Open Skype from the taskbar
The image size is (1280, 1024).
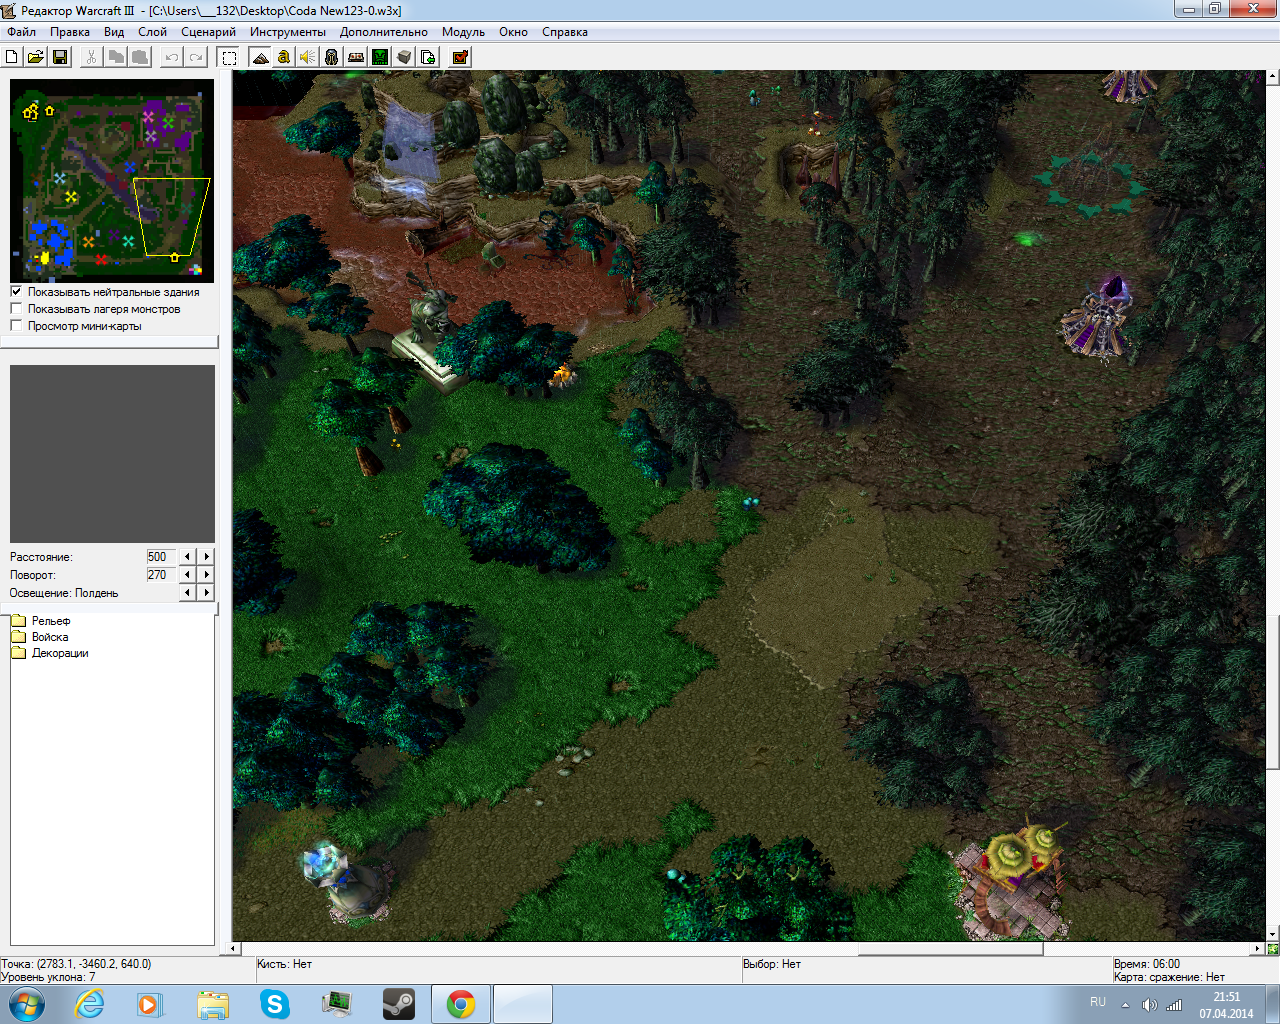click(x=275, y=1004)
